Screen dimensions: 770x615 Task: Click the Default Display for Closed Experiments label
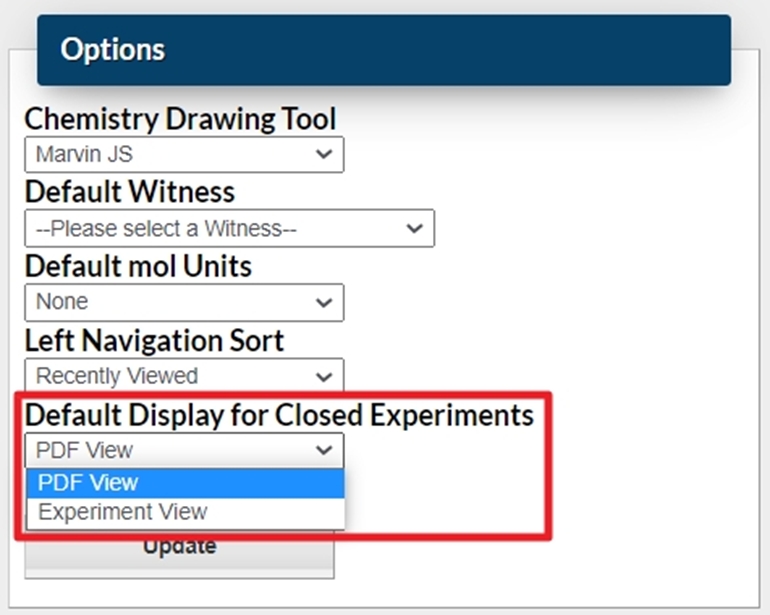pos(279,414)
